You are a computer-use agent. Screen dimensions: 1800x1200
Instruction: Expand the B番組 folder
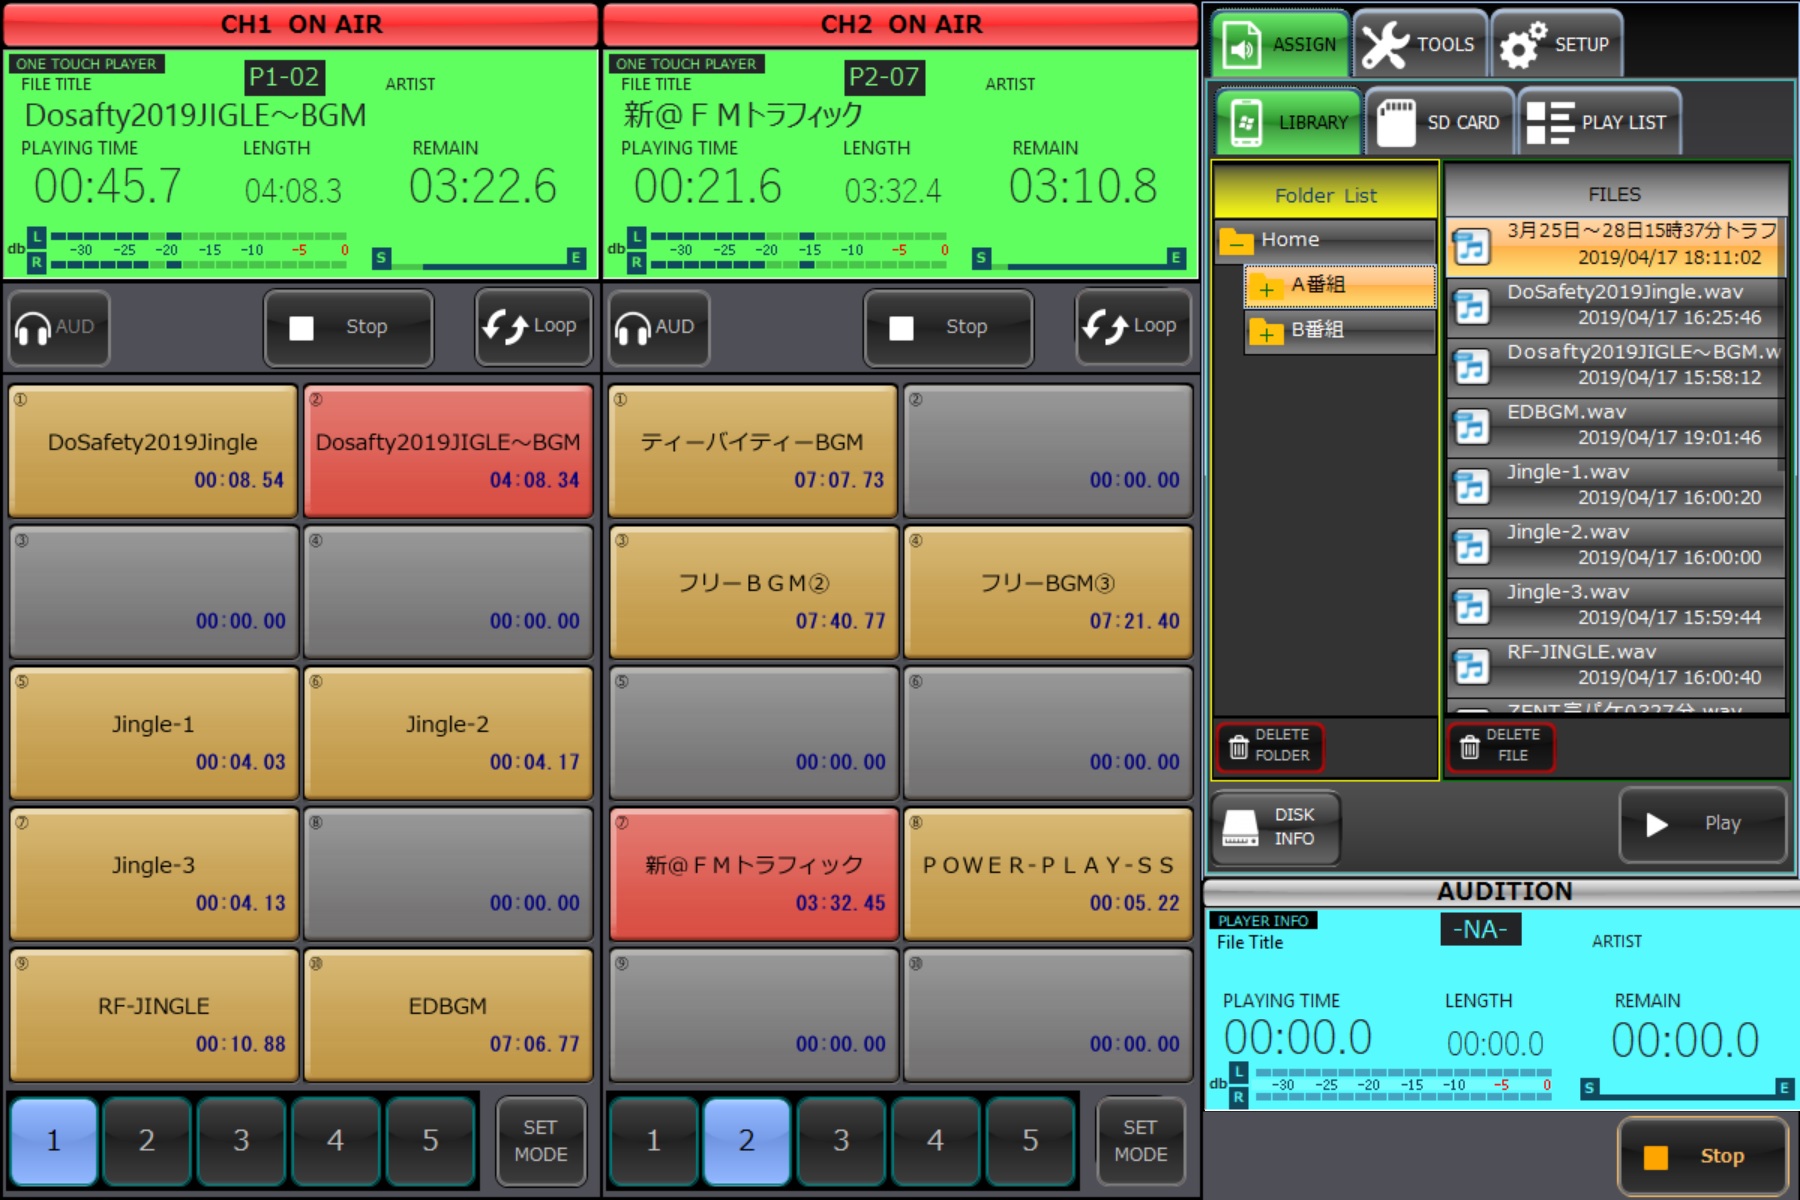[1266, 333]
